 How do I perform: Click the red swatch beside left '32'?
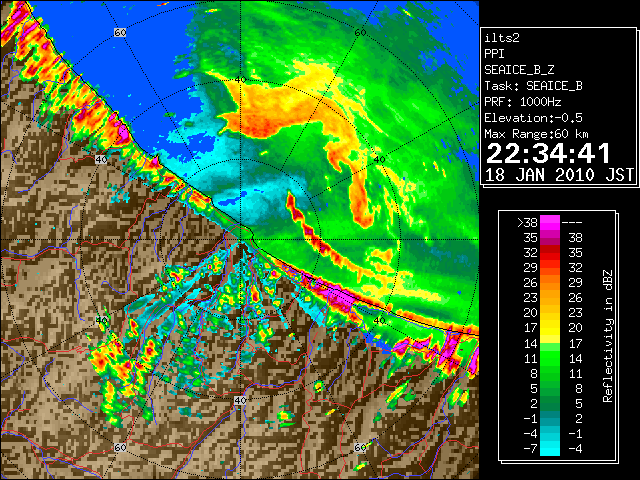[549, 253]
